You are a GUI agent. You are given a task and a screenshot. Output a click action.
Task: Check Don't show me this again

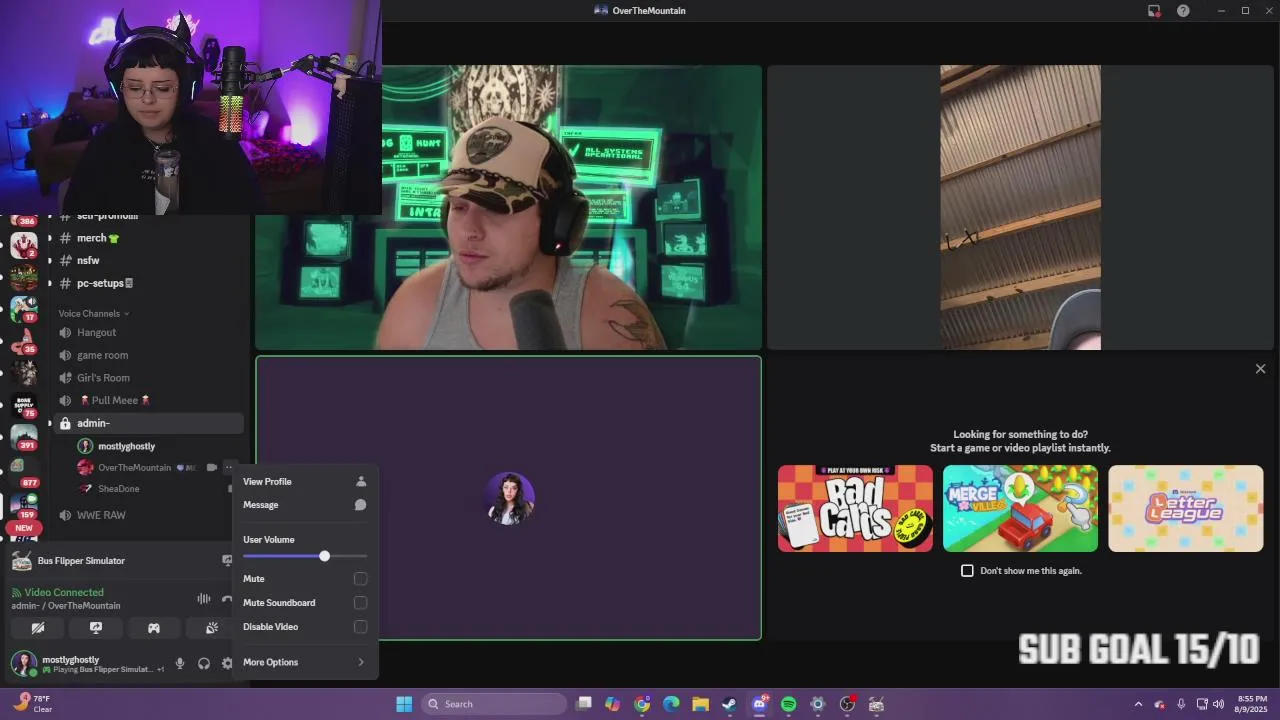click(967, 571)
